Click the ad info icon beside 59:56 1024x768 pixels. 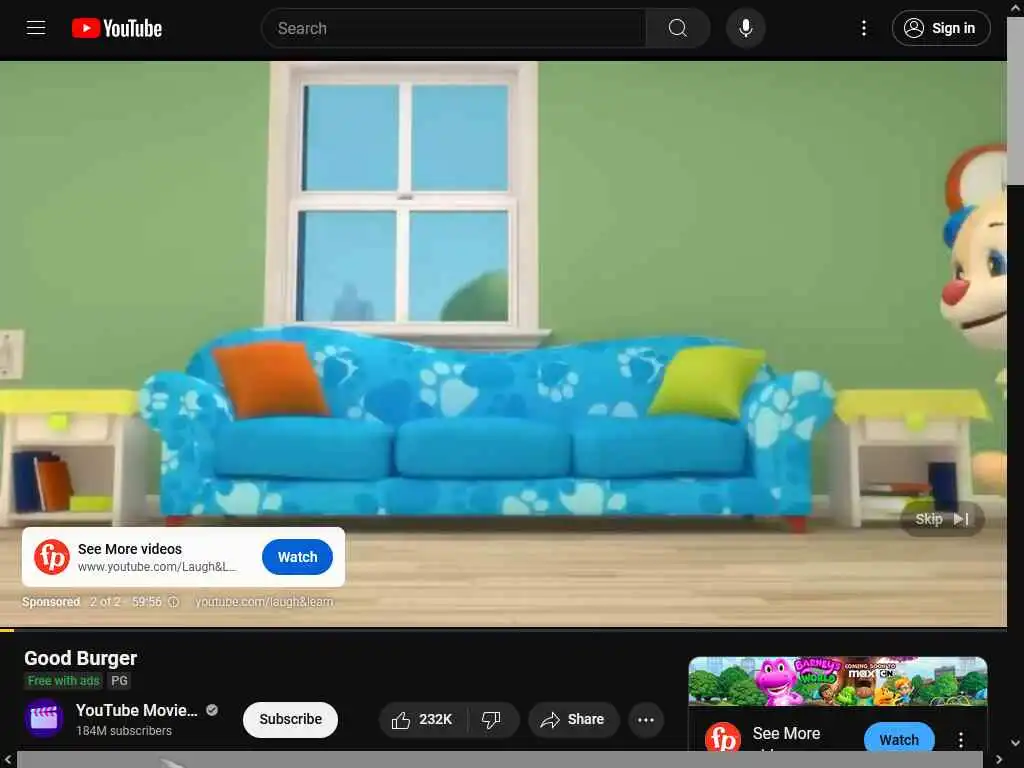coord(173,601)
